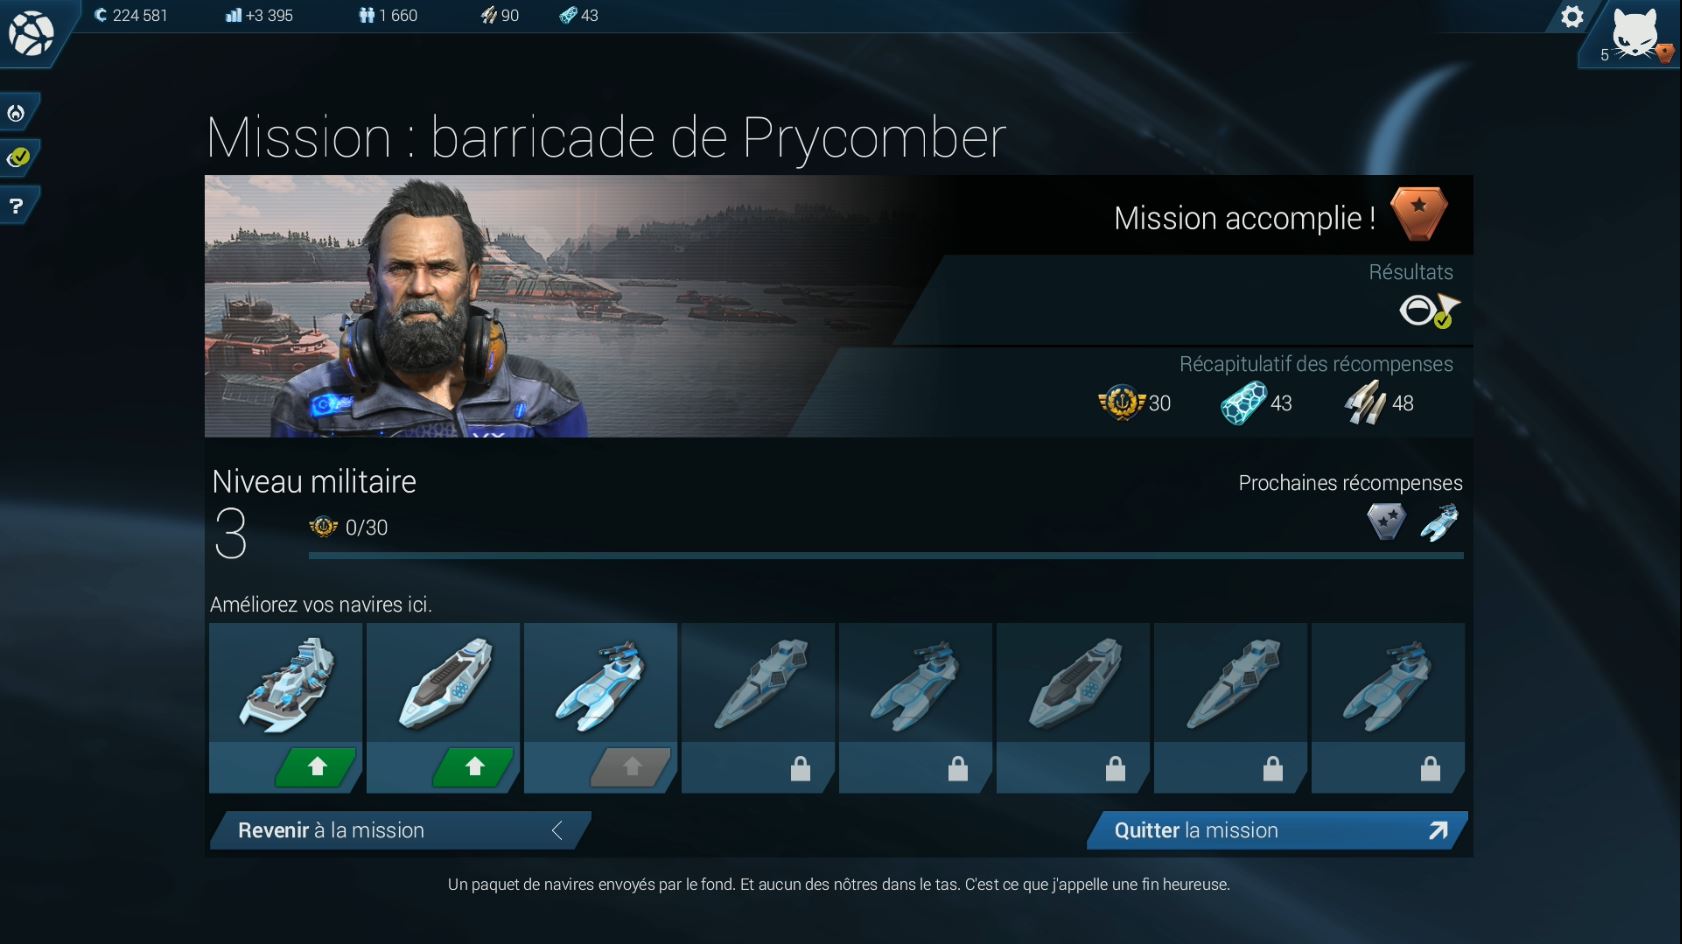Open the cat avatar player profile
The image size is (1682, 944).
click(1635, 33)
